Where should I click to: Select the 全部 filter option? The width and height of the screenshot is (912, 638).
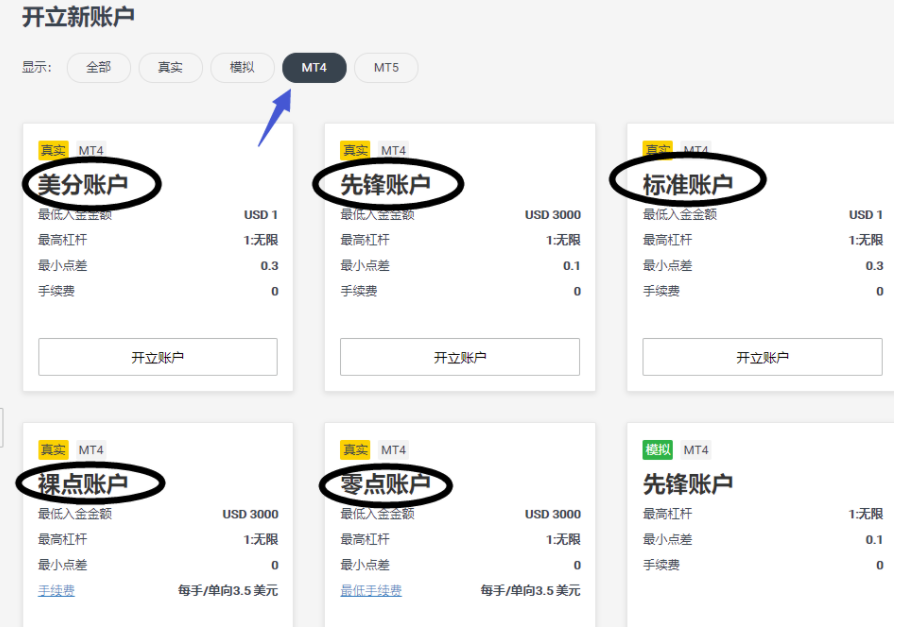(x=98, y=68)
